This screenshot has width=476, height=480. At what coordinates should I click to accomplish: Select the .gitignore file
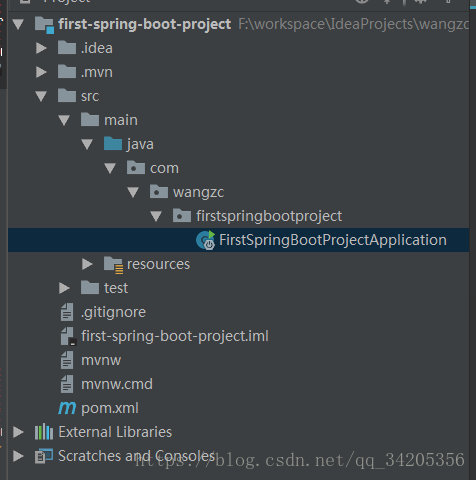point(113,312)
